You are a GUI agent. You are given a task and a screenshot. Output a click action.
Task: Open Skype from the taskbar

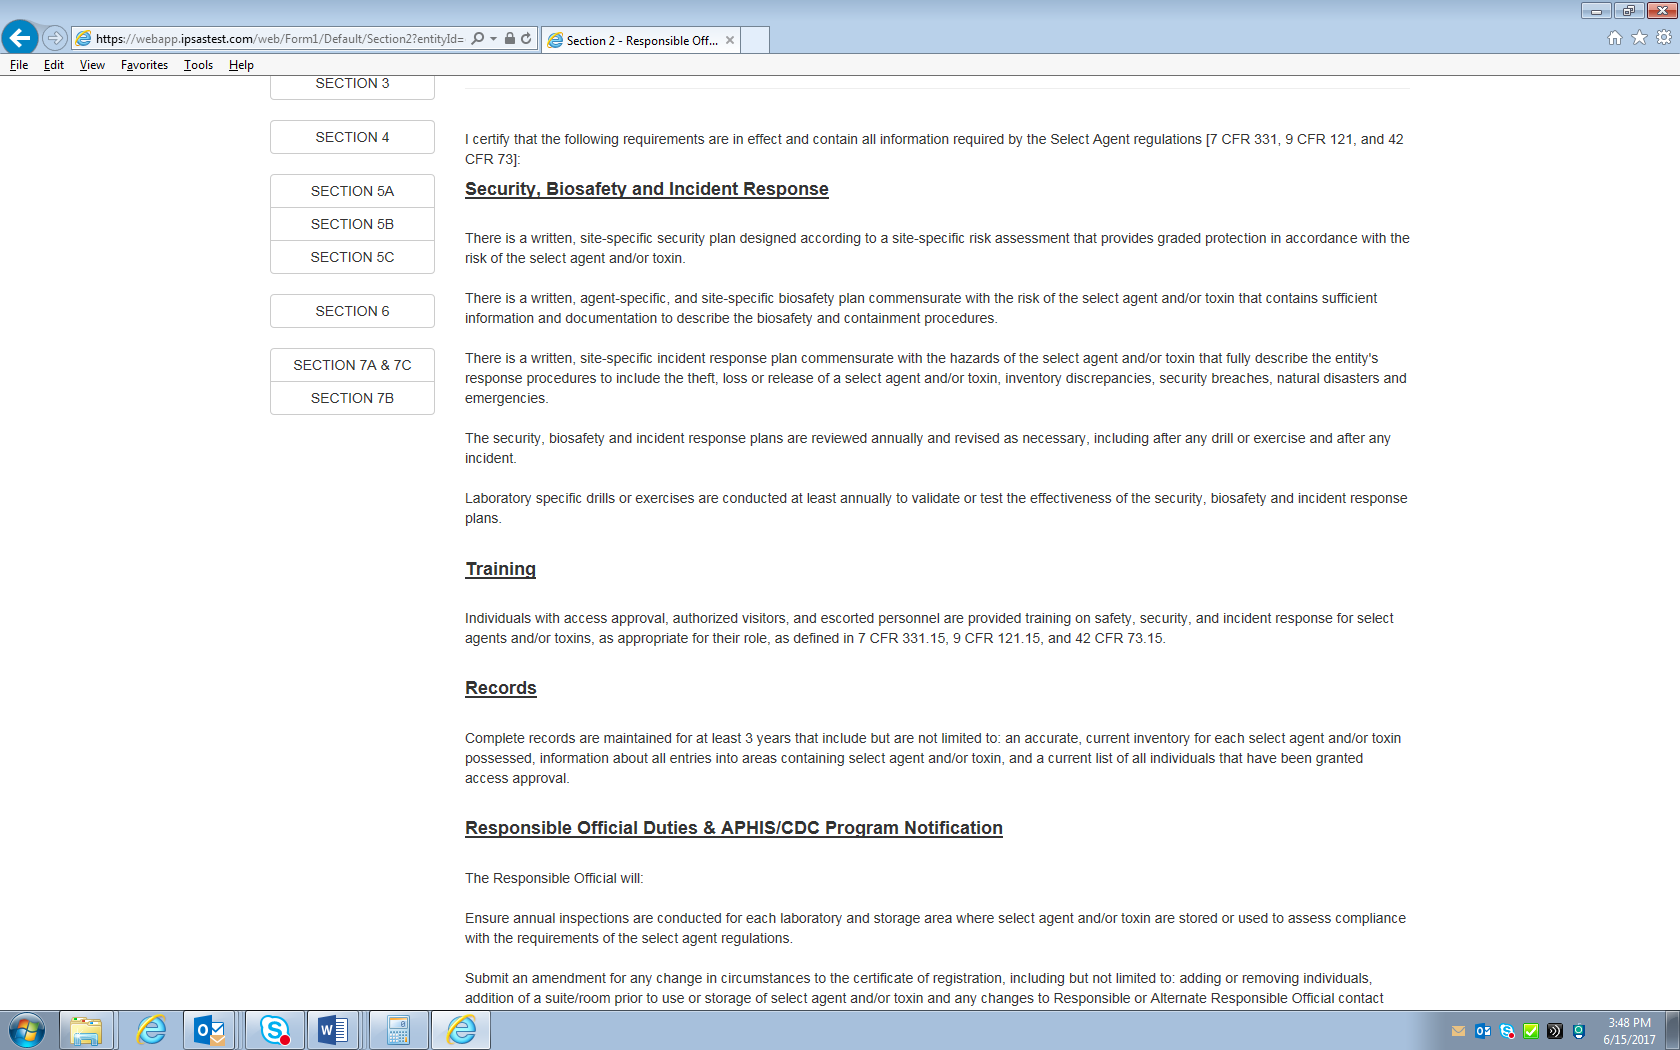[274, 1030]
